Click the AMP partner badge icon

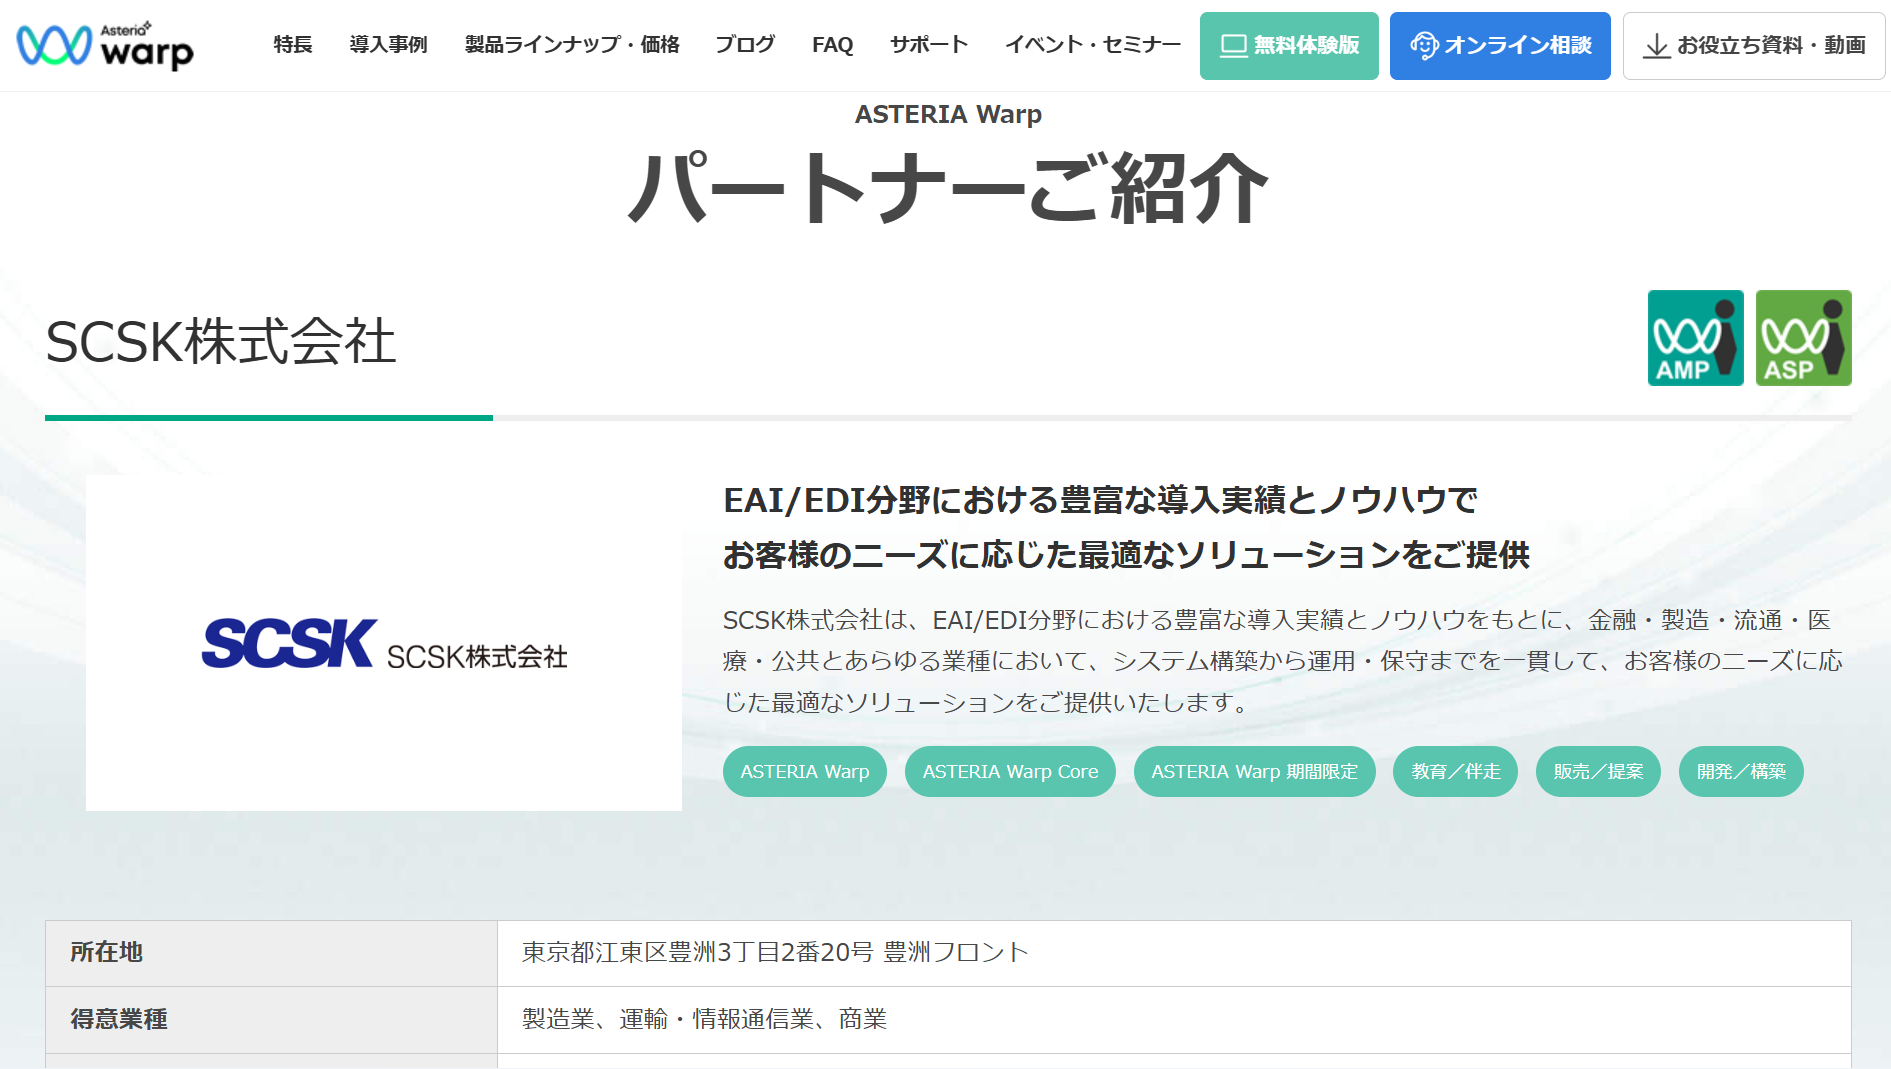(1695, 338)
